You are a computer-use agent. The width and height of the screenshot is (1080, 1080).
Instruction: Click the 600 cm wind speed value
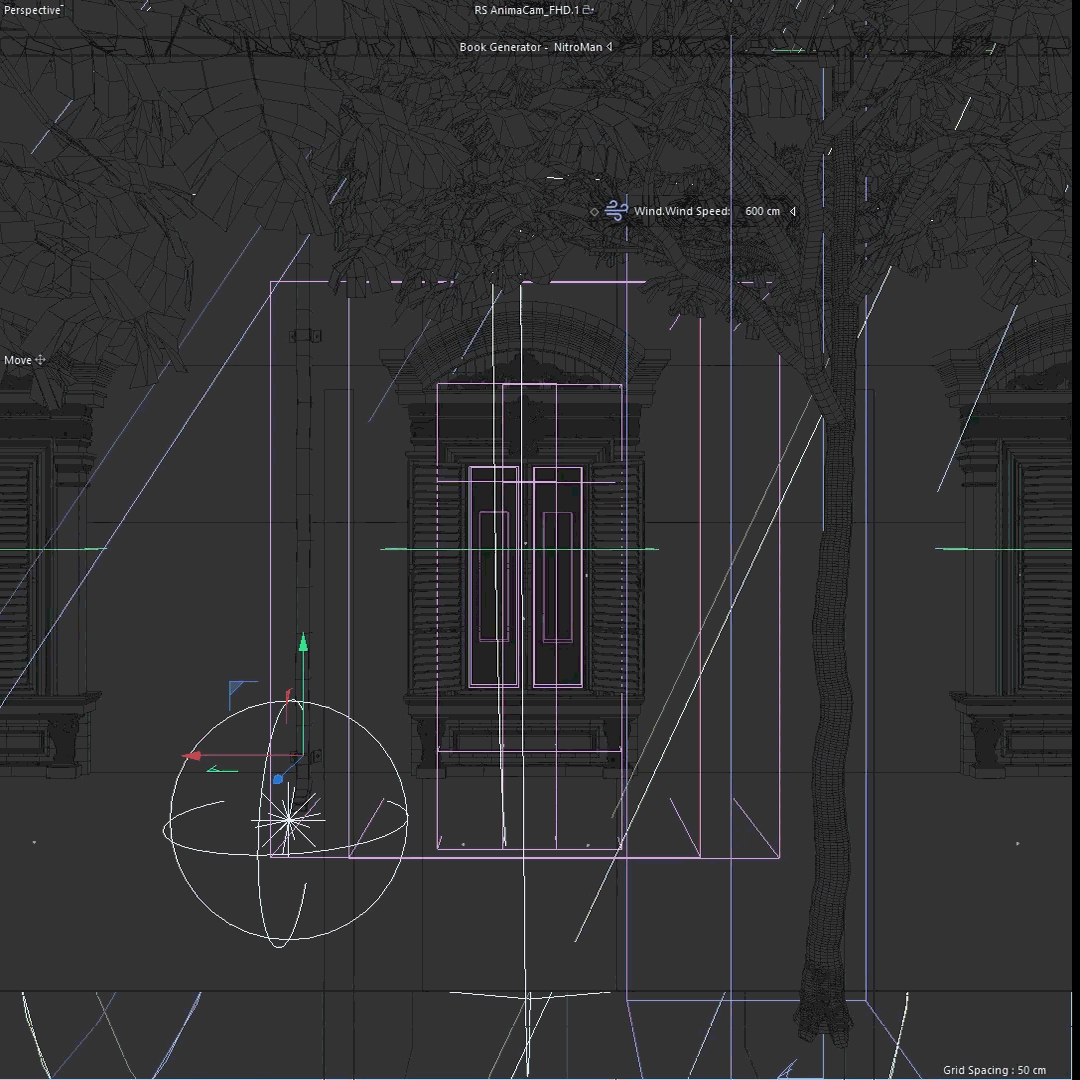click(762, 211)
